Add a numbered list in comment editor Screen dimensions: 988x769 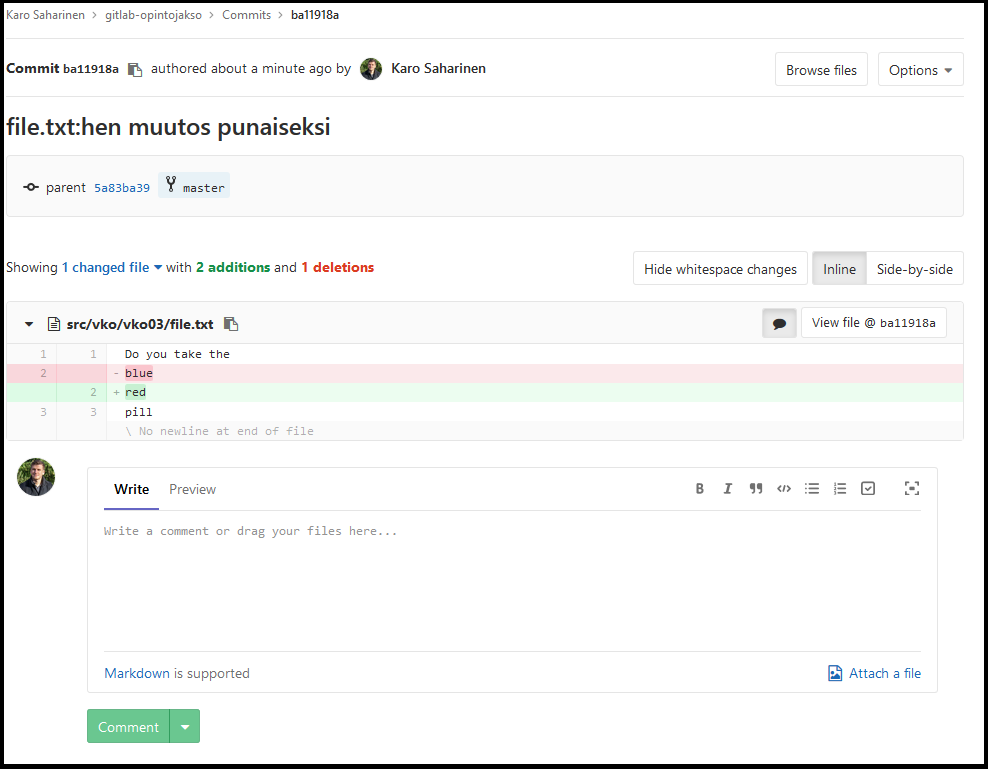[x=840, y=489]
